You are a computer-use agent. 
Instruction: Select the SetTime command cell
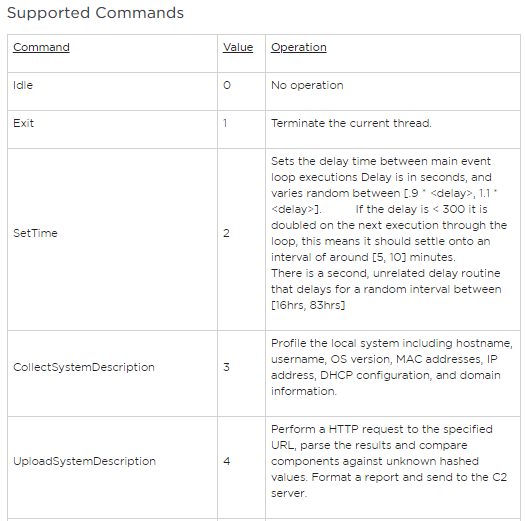112,239
